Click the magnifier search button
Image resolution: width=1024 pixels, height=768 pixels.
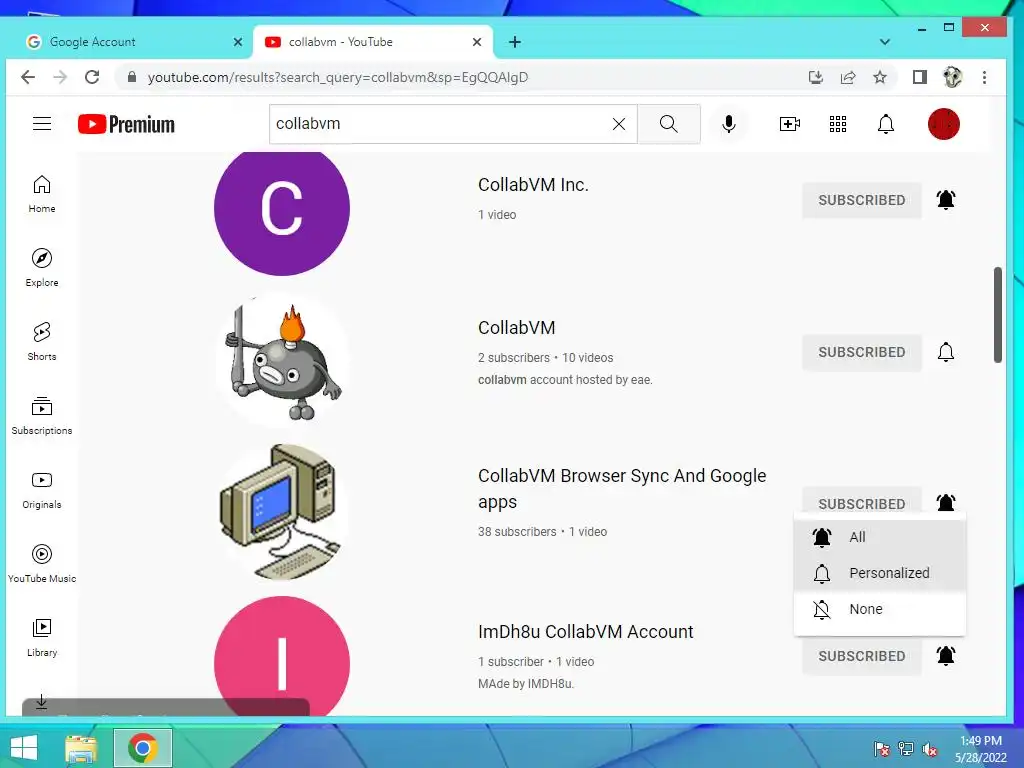point(669,124)
